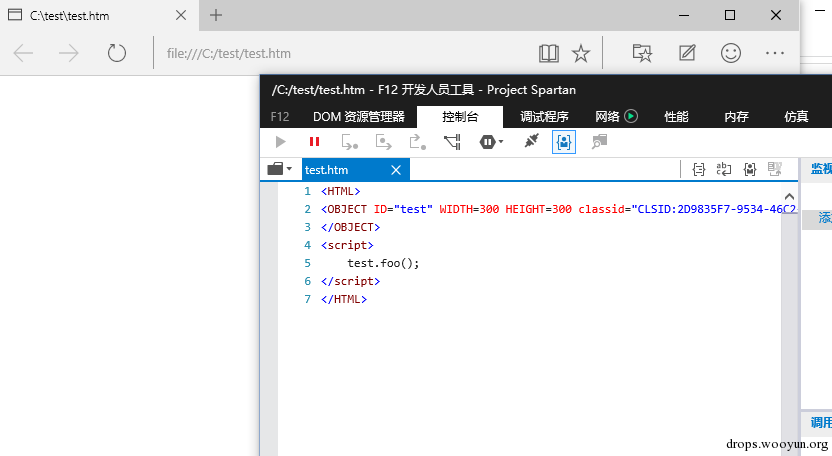Click the Step Out debugger icon
Screen dimensions: 832x456
tap(418, 142)
